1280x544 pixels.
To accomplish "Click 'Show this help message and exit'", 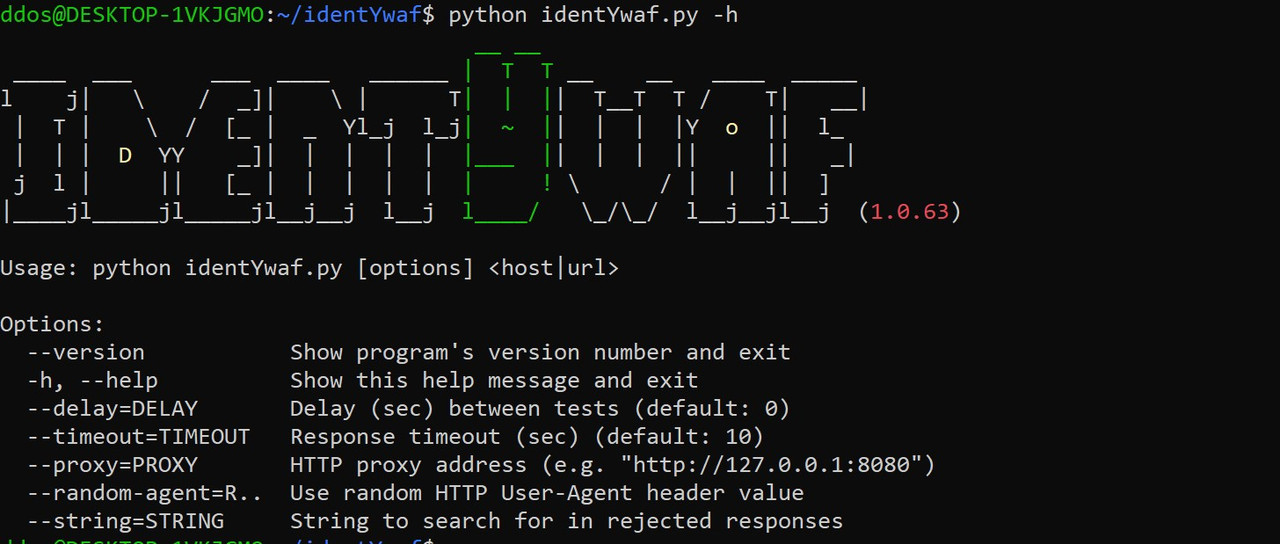I will click(494, 380).
